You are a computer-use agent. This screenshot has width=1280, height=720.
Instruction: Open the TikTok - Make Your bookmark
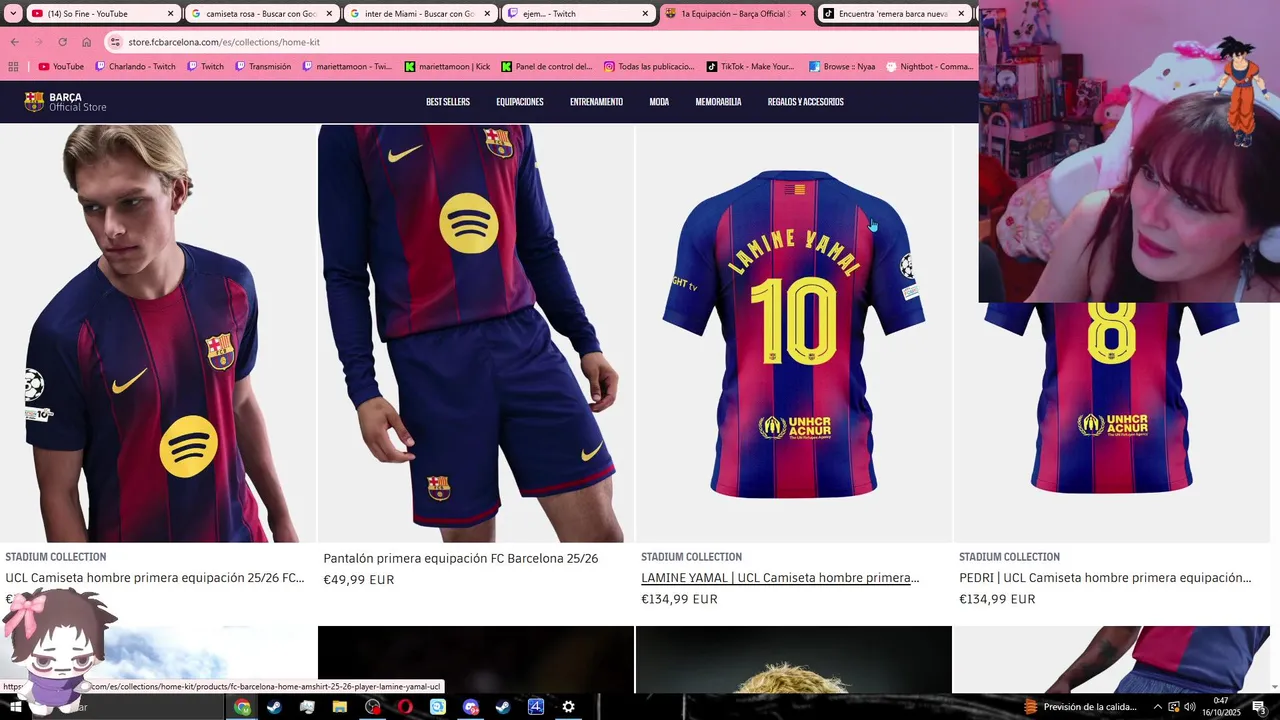click(750, 67)
